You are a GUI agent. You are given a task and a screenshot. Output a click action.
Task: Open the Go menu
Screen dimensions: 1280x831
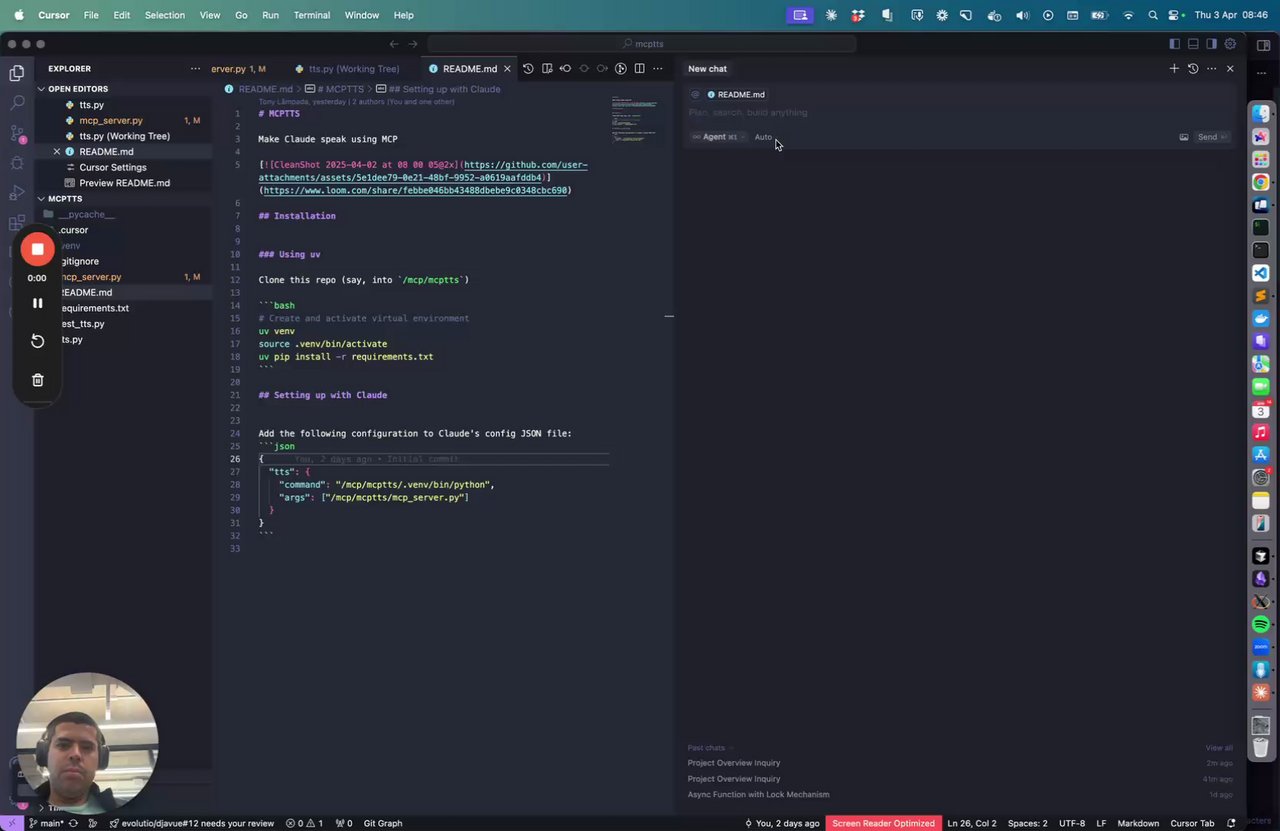point(241,15)
